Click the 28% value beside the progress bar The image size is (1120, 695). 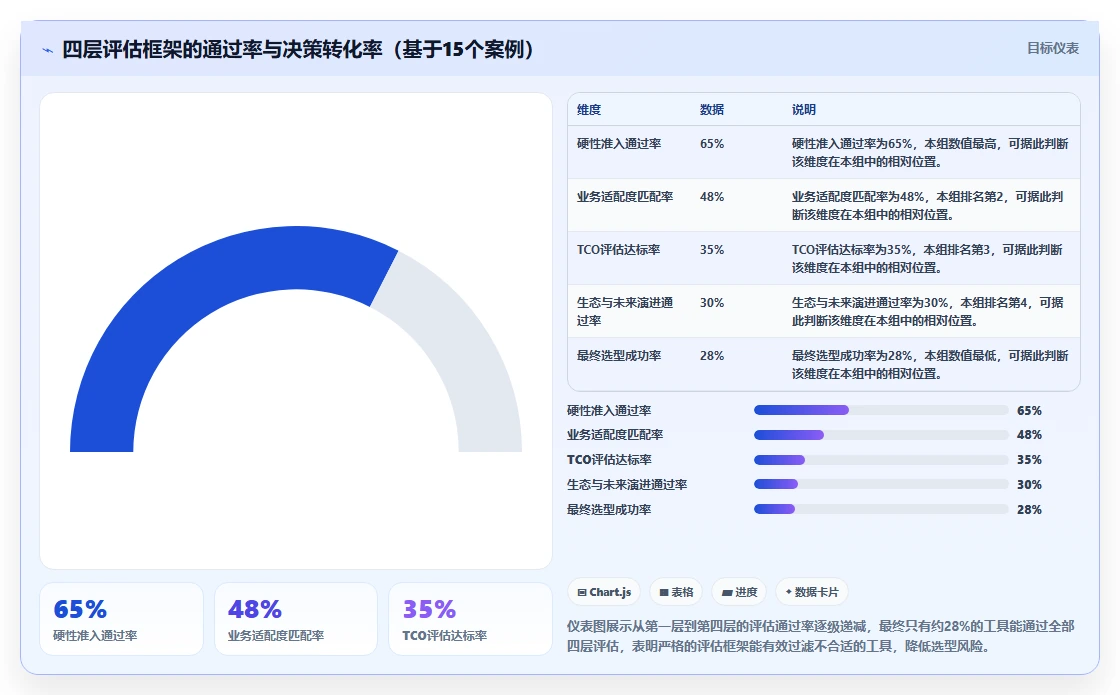1029,509
